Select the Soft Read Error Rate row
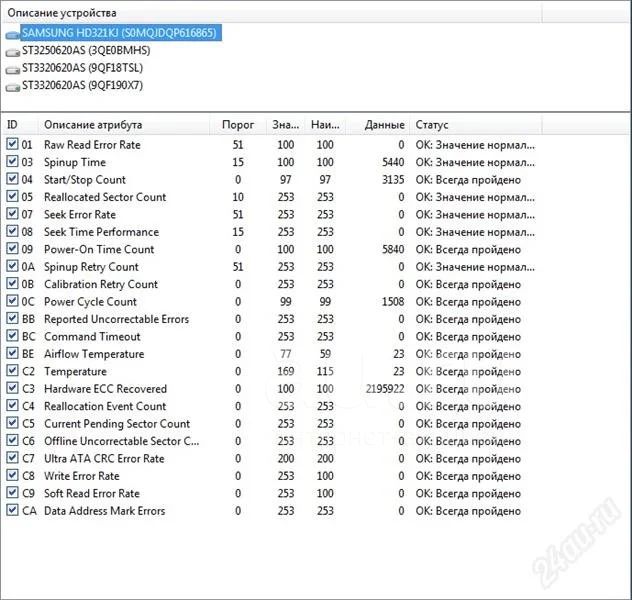 (x=271, y=493)
